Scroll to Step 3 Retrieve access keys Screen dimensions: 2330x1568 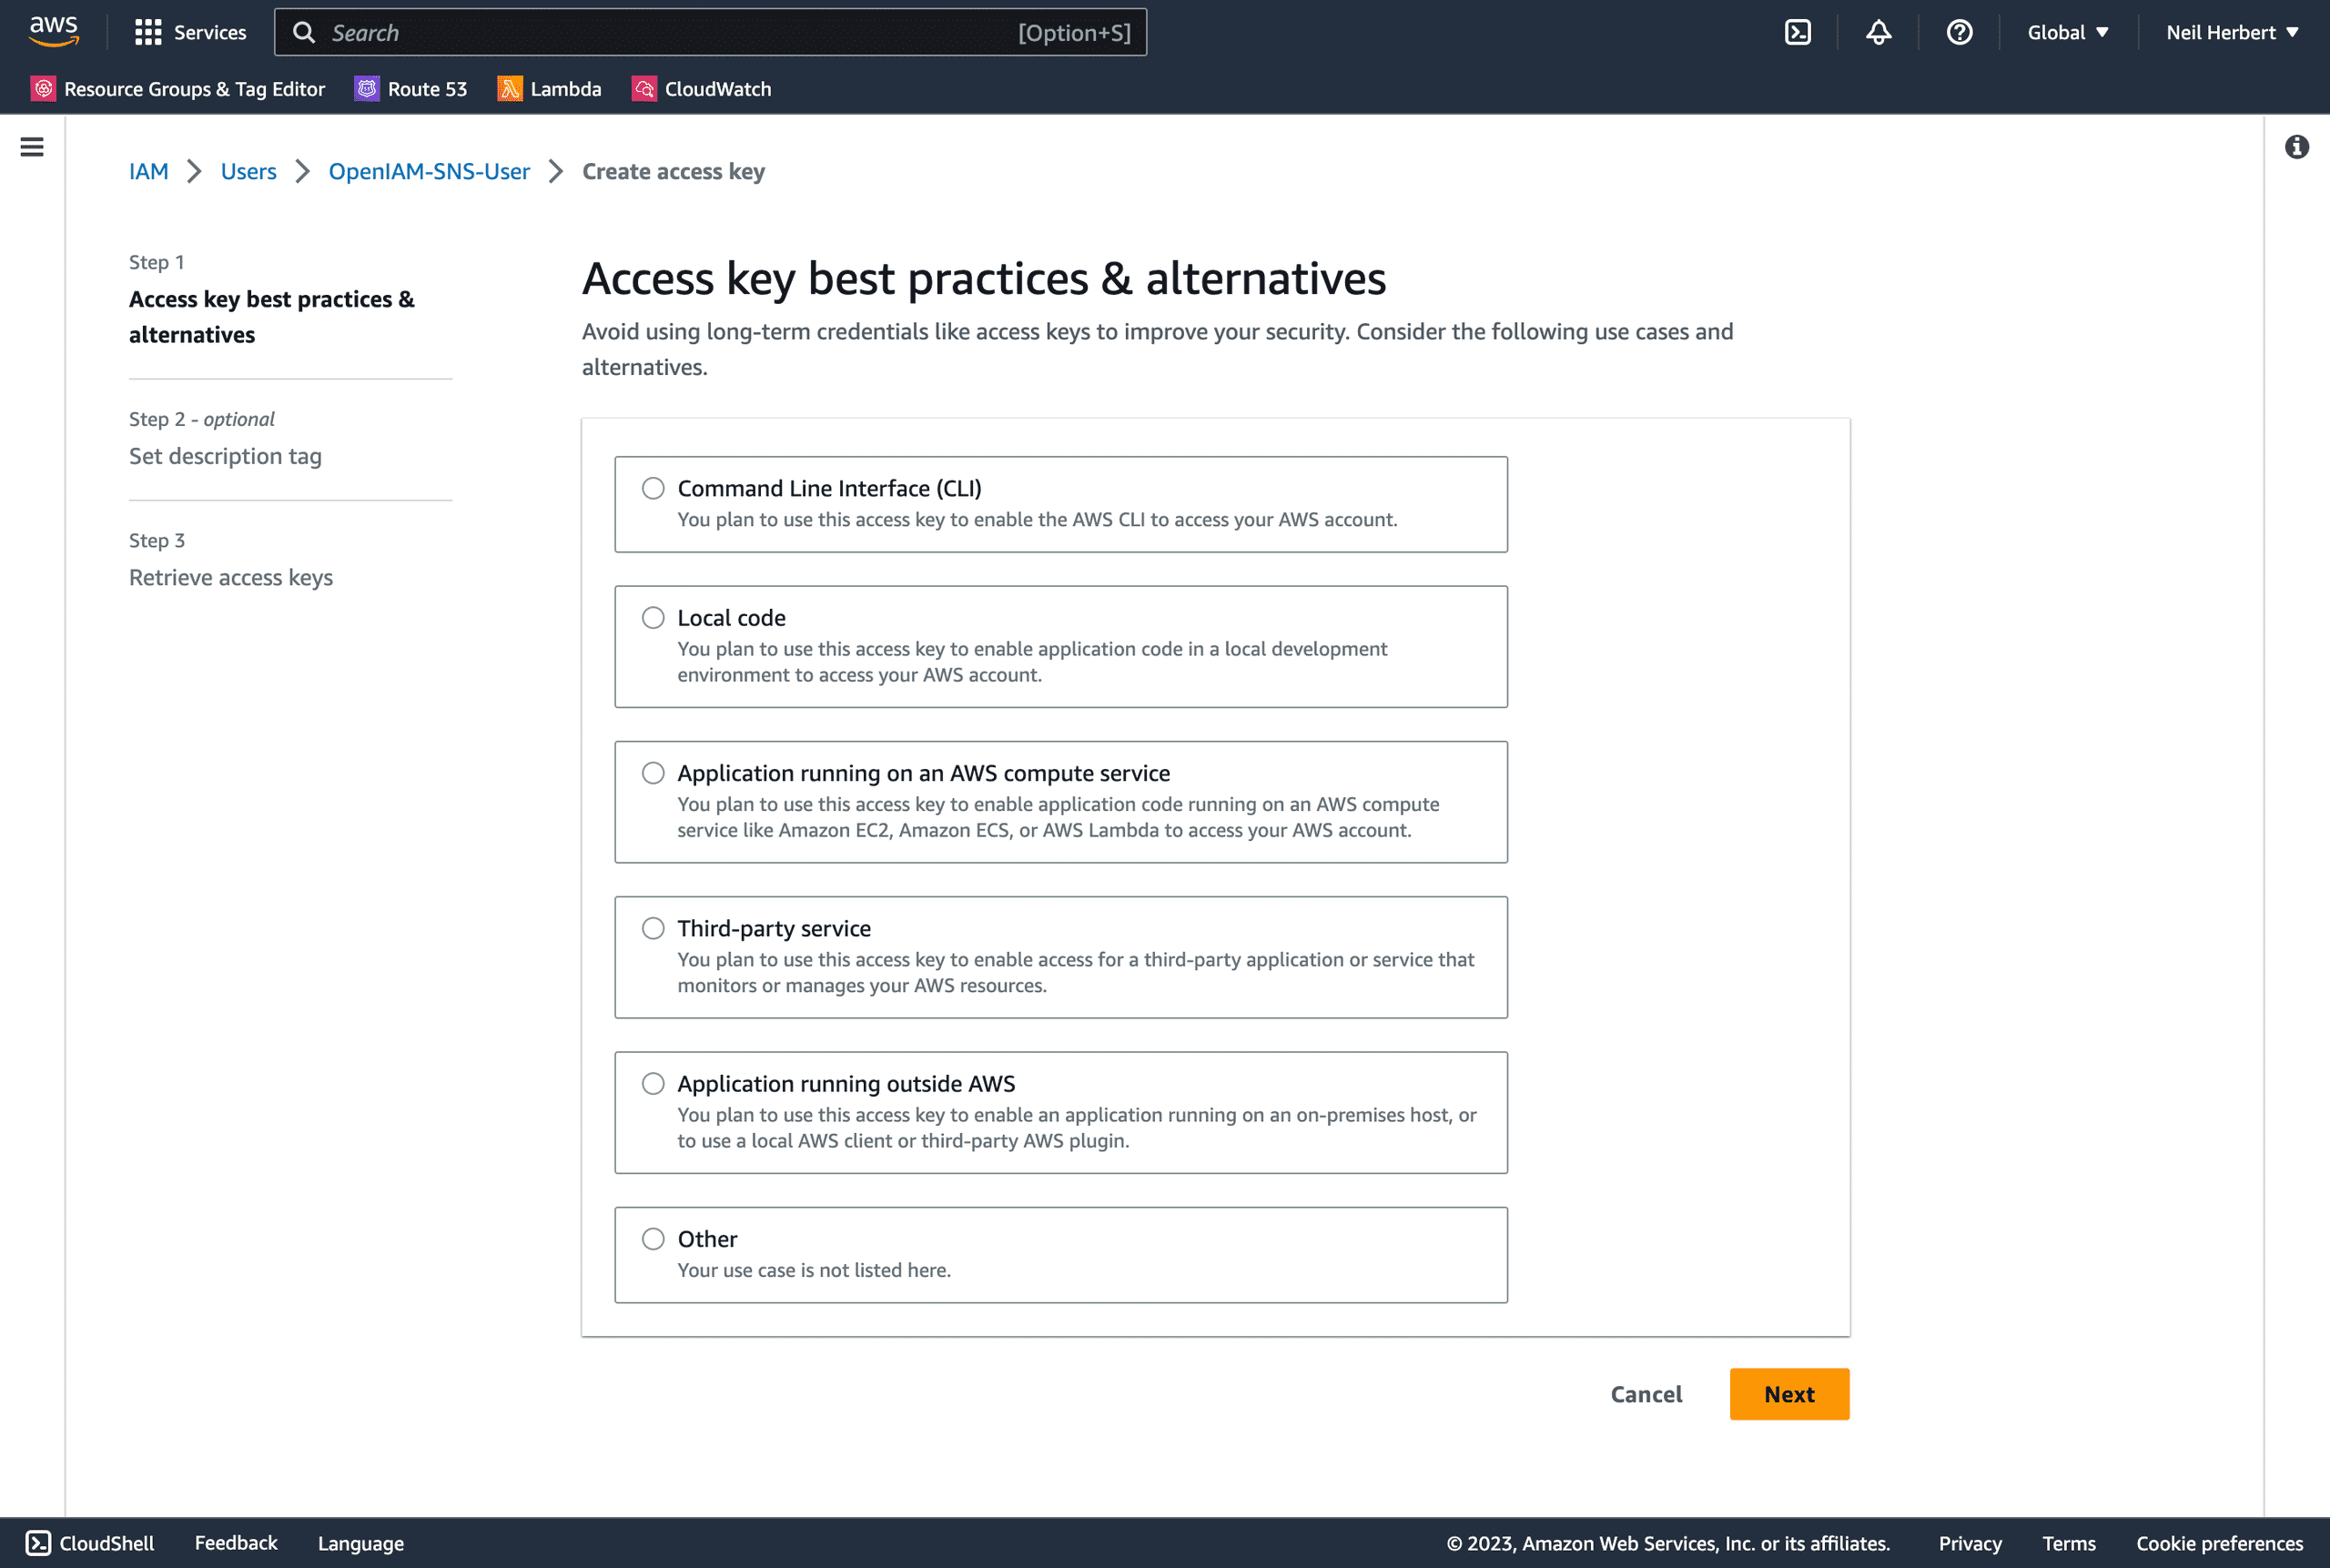tap(231, 576)
